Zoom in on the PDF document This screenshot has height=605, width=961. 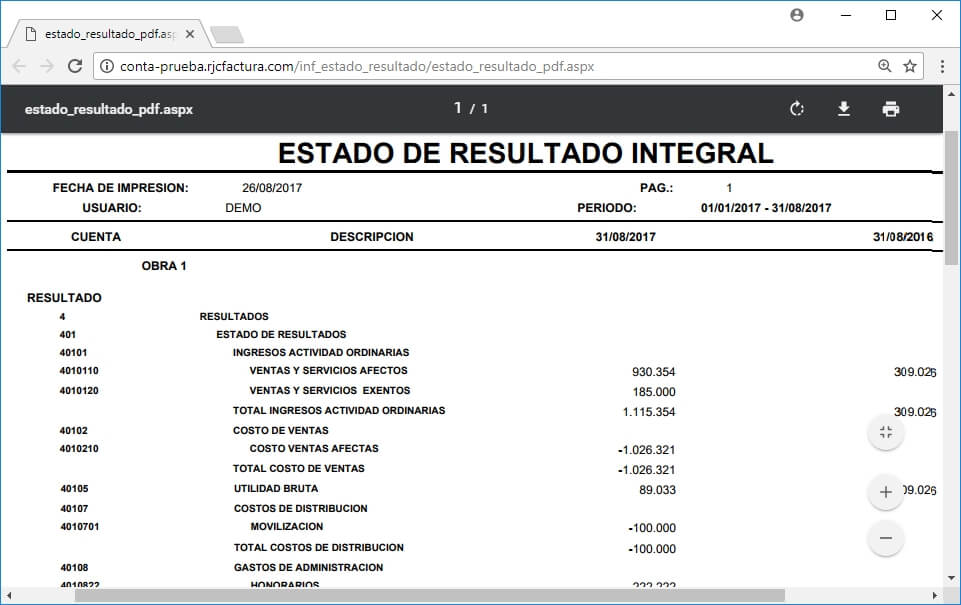[884, 492]
